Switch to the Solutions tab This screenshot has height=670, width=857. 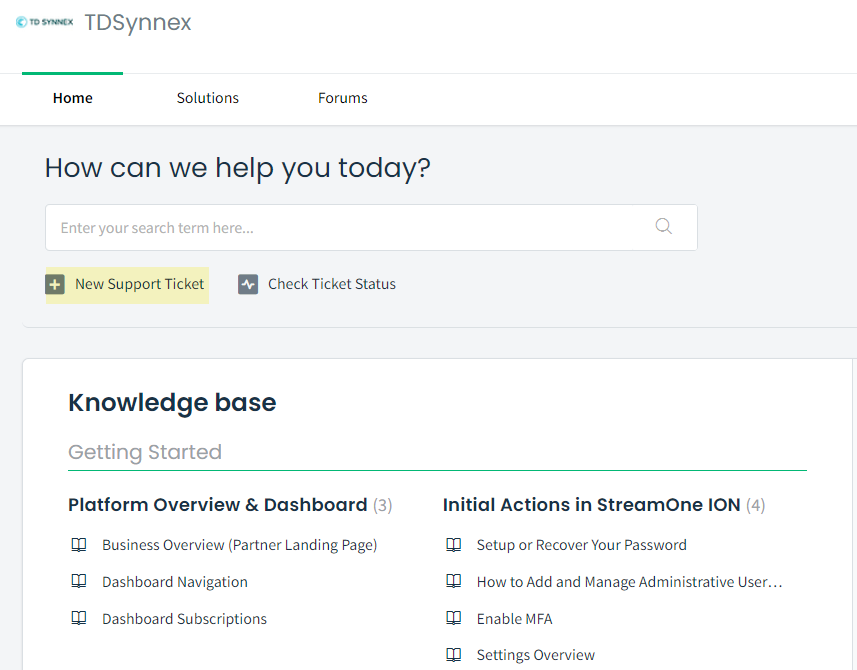coord(208,98)
